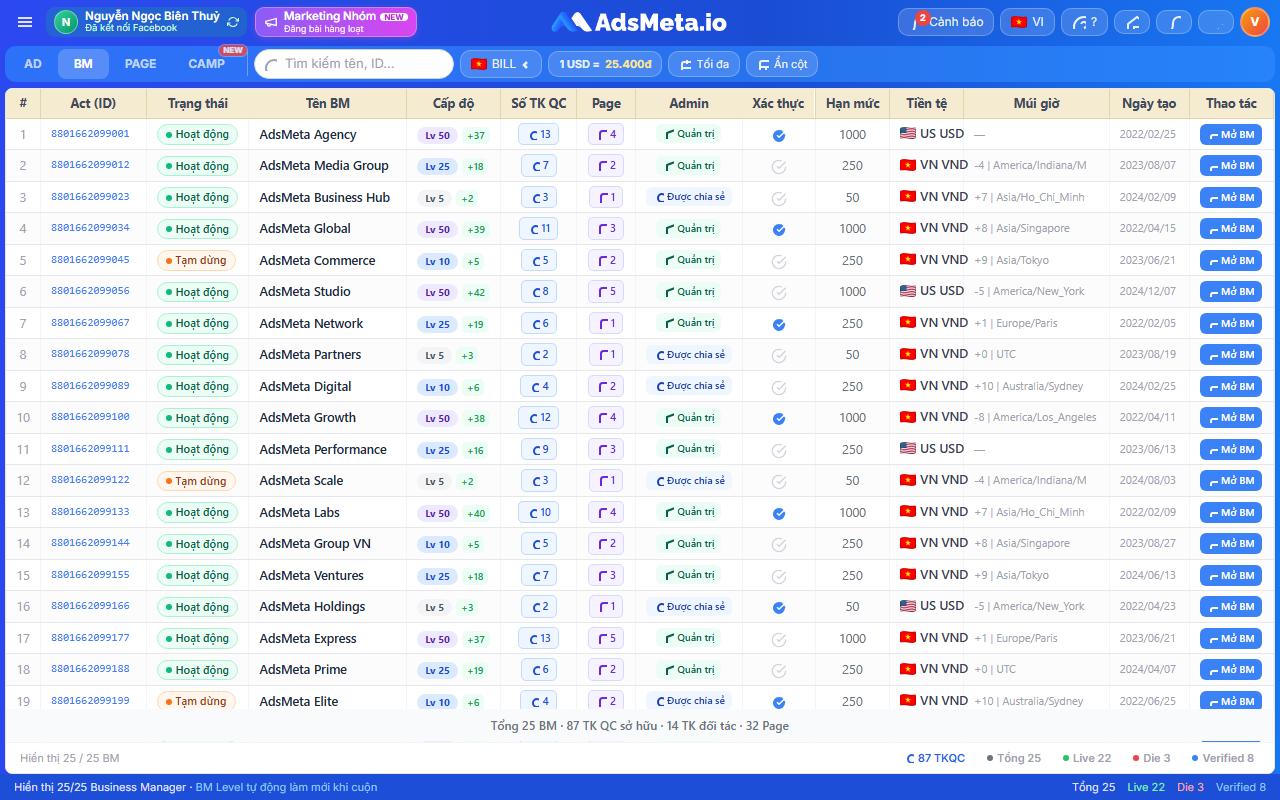Click the Quản trị admin badge for AdsMeta Commerce

(689, 260)
